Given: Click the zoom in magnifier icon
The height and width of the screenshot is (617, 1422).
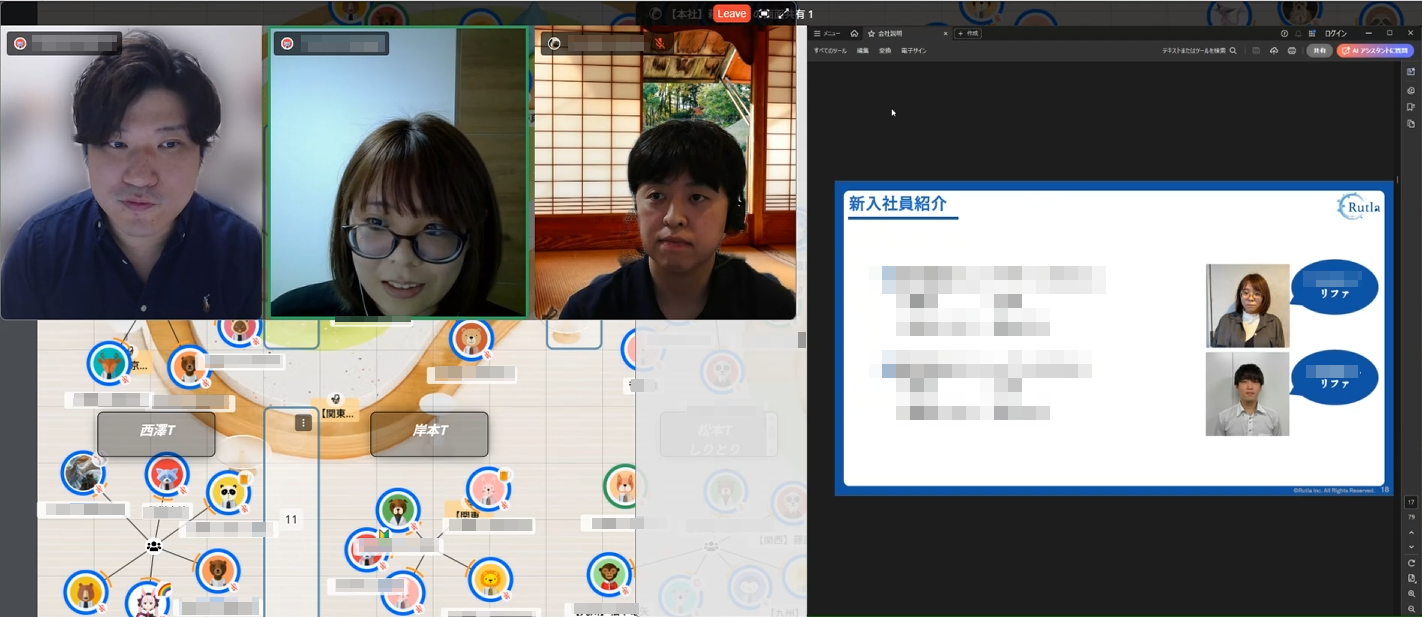Looking at the screenshot, I should pos(1411,594).
